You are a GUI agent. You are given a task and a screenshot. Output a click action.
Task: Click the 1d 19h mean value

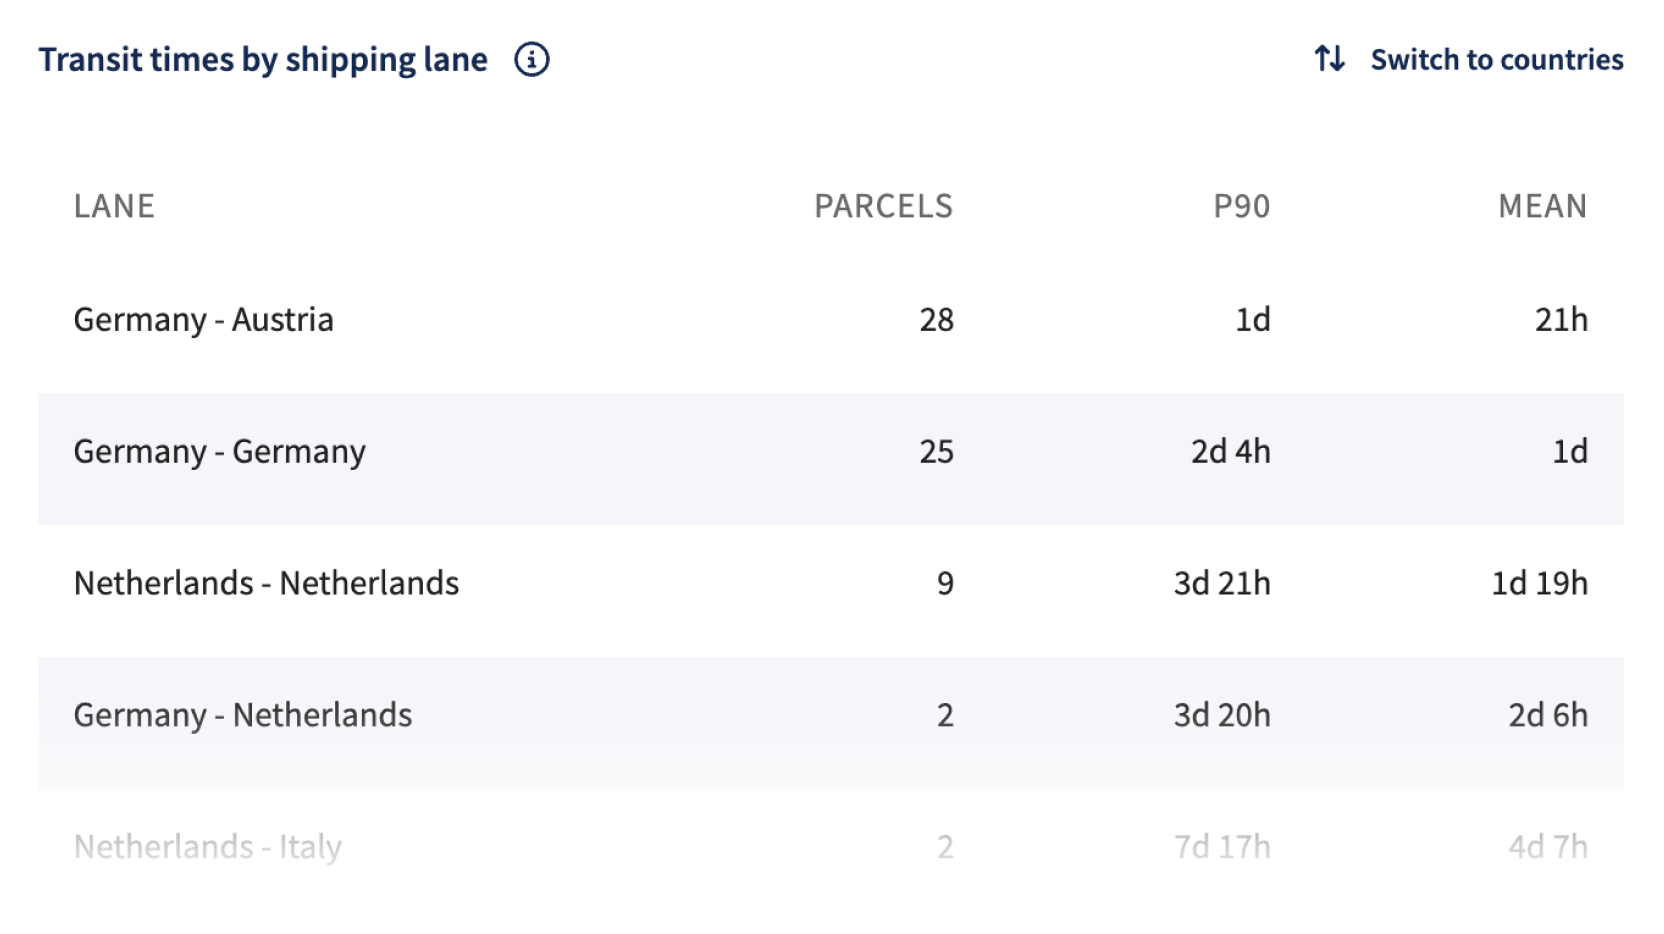click(1539, 584)
